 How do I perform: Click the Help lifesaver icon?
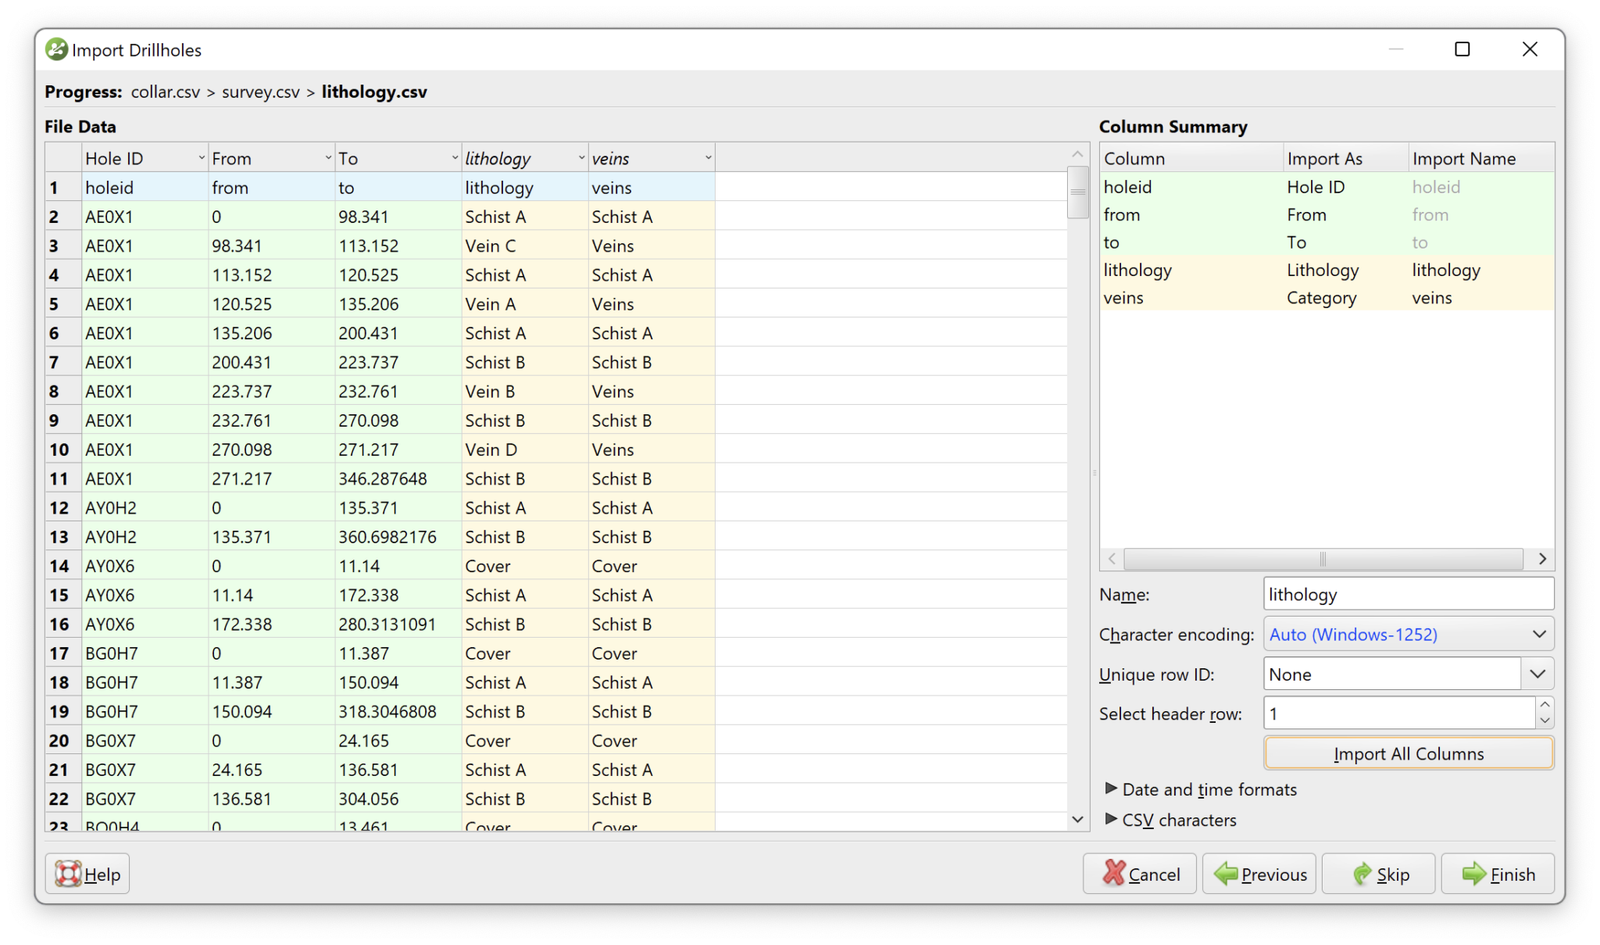[x=68, y=873]
